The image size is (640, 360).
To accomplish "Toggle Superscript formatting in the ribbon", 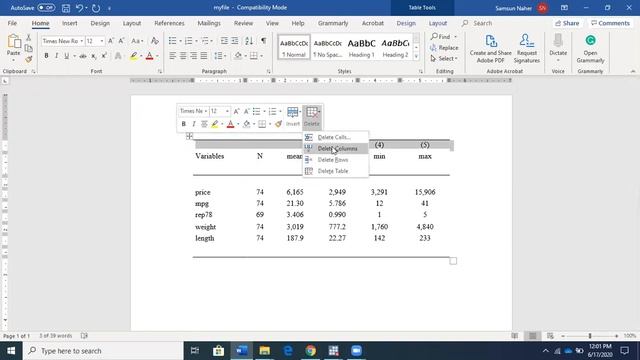I will 104,56.
